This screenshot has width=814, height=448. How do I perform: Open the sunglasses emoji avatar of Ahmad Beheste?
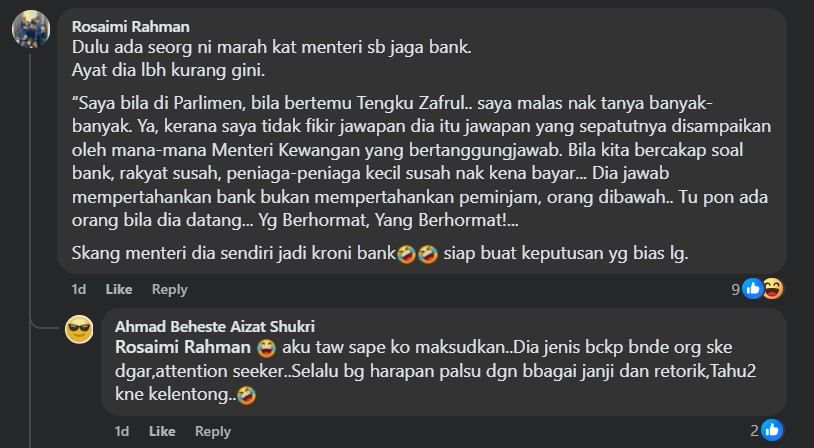(79, 329)
